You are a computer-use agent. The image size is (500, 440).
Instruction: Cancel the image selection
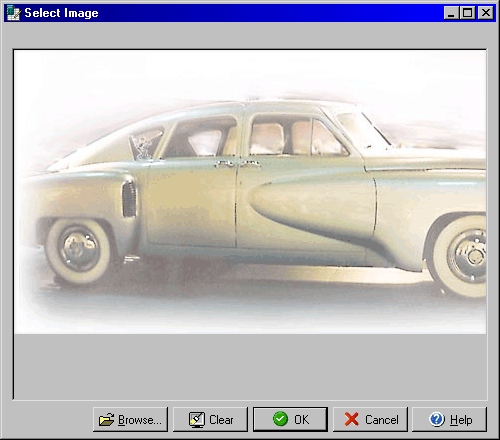(370, 419)
